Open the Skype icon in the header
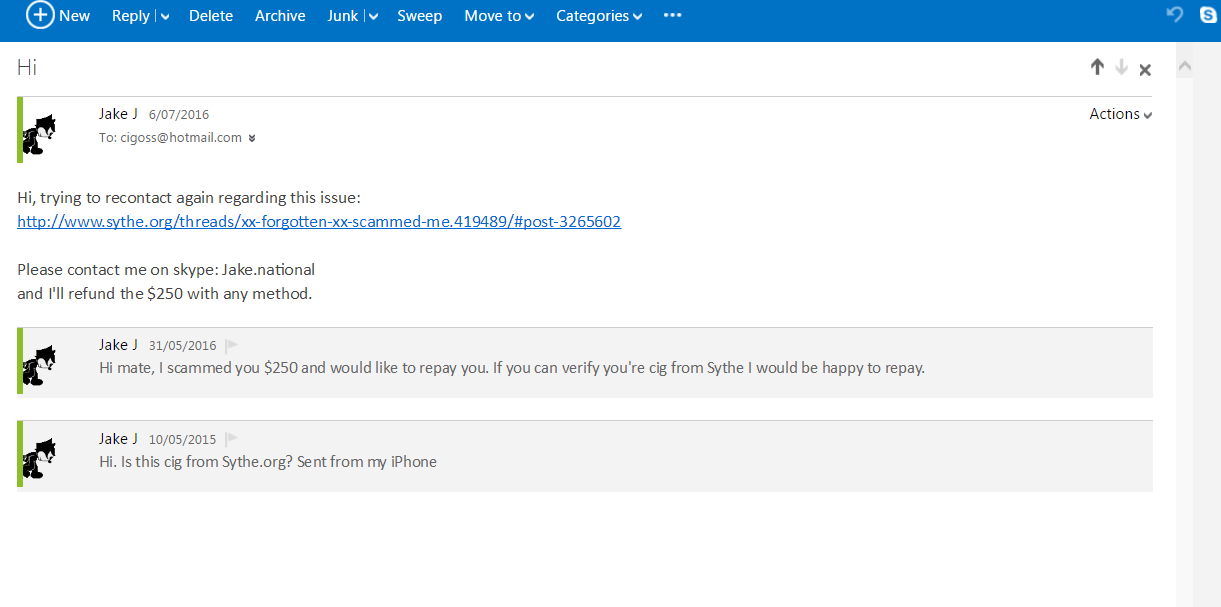The height and width of the screenshot is (607, 1221). tap(1208, 15)
